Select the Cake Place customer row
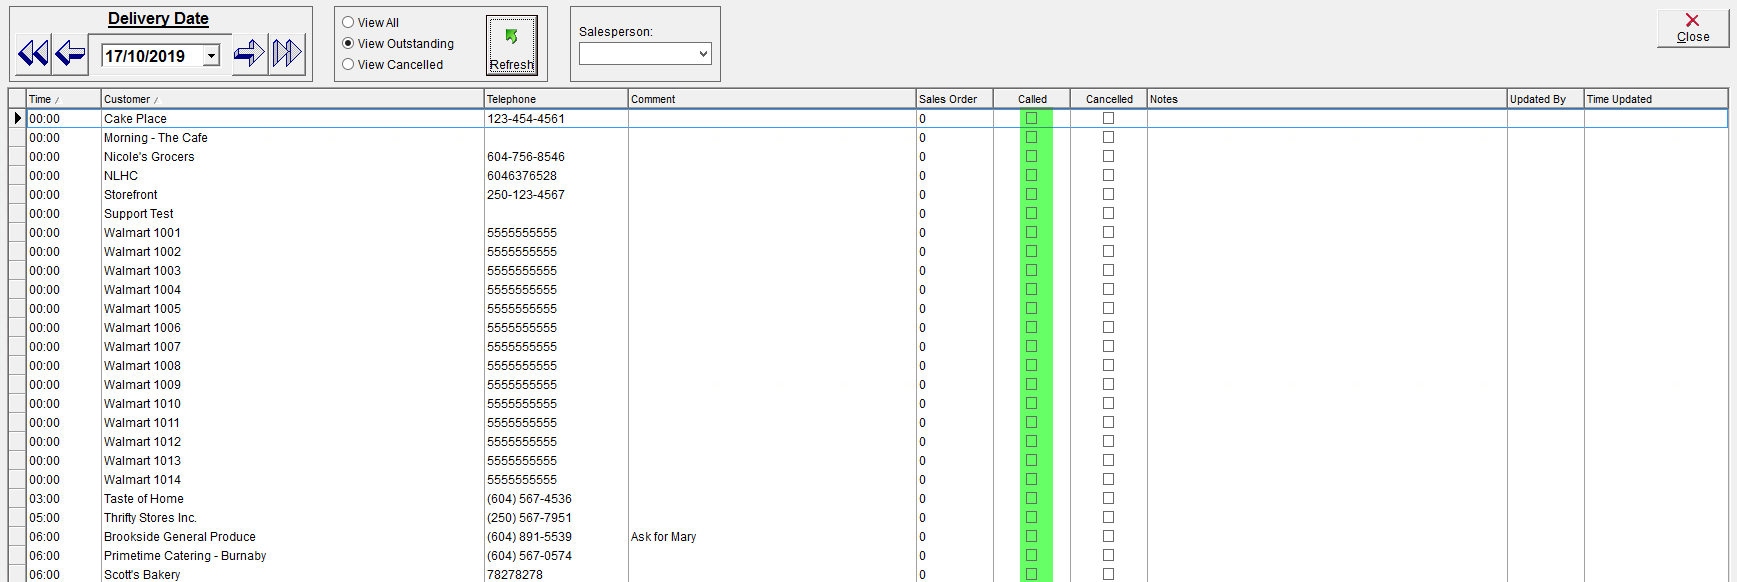 [x=292, y=118]
